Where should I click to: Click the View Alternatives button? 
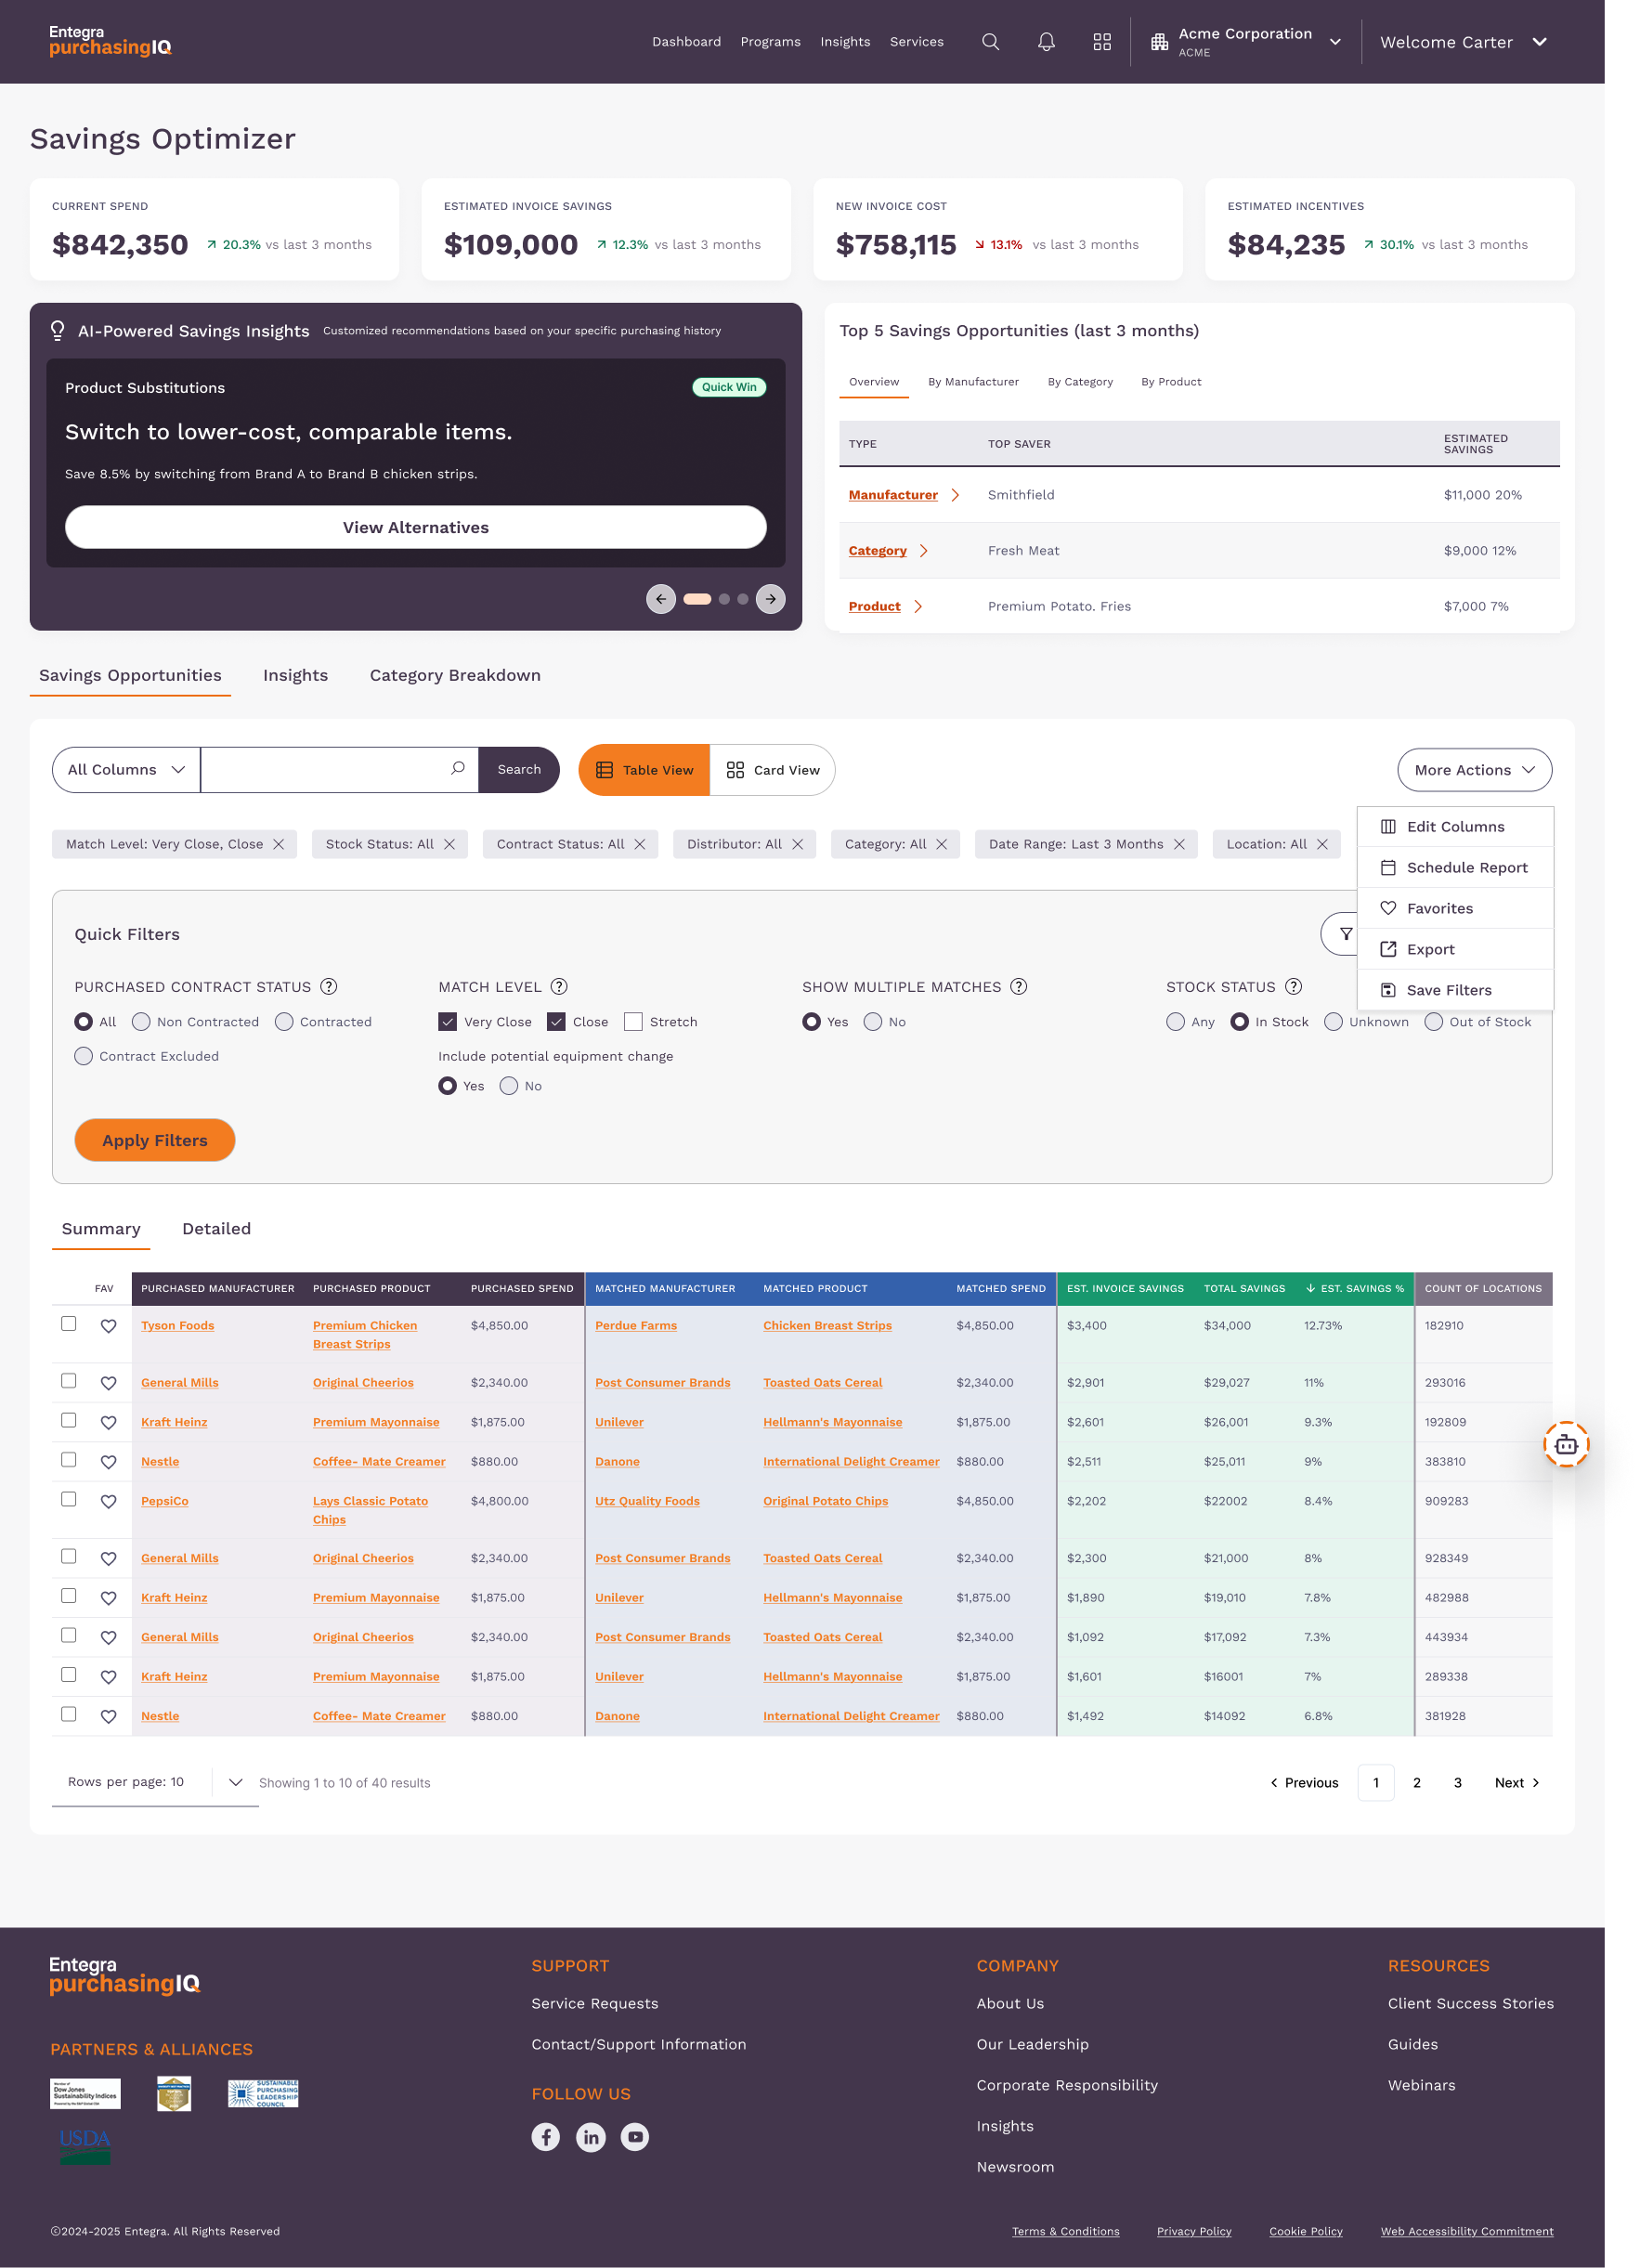click(416, 527)
